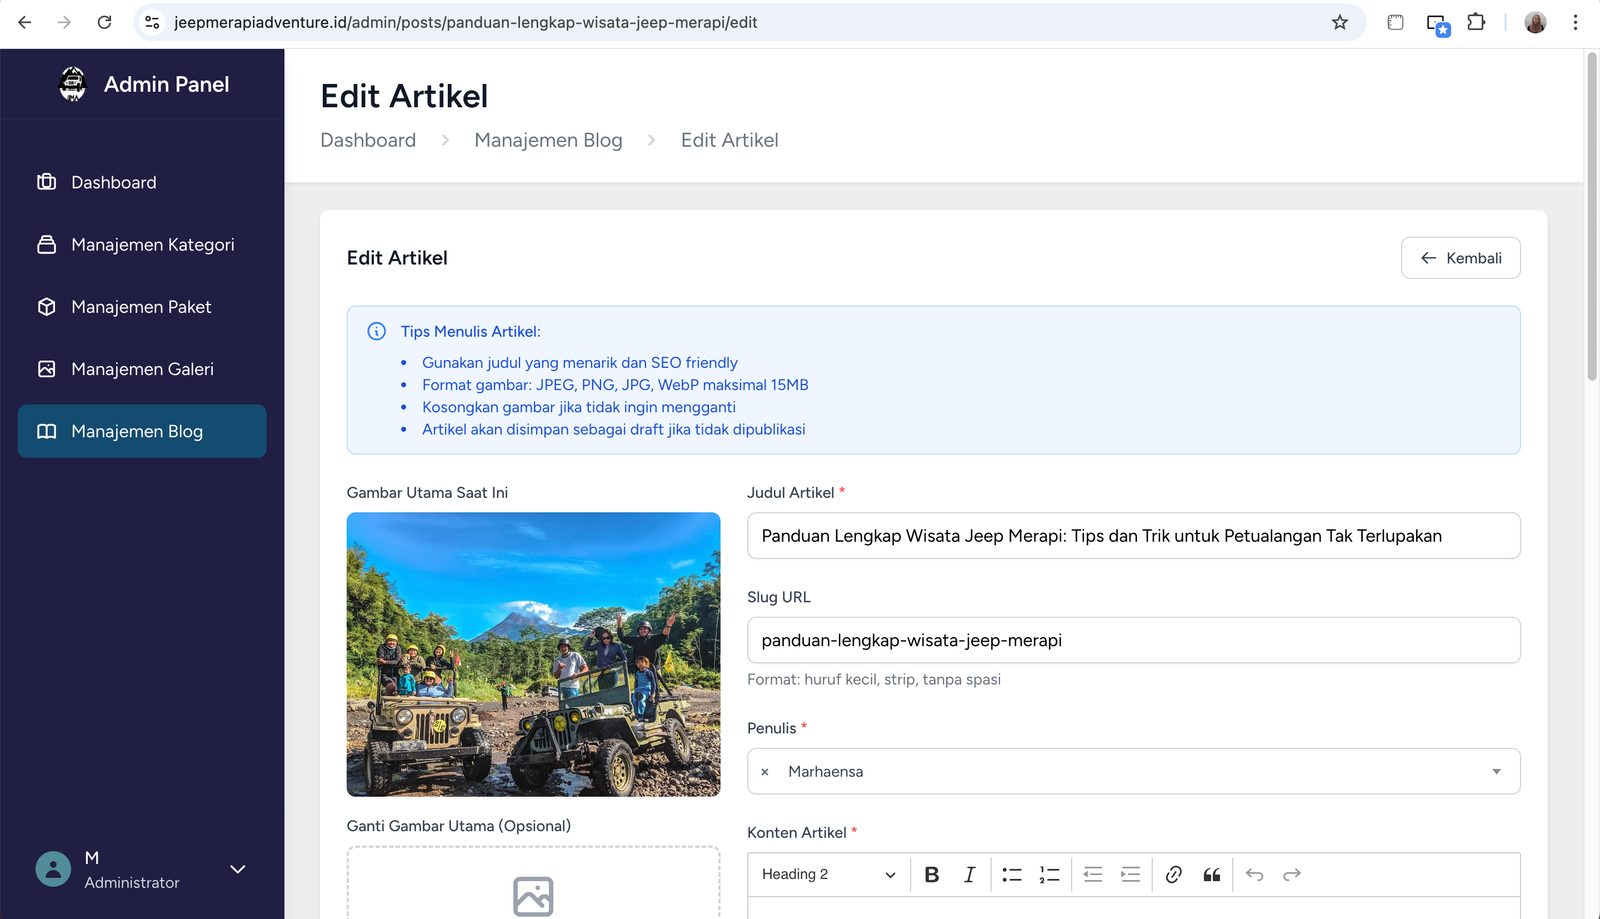
Task: Clear the selected author Marhaensa
Action: (765, 772)
